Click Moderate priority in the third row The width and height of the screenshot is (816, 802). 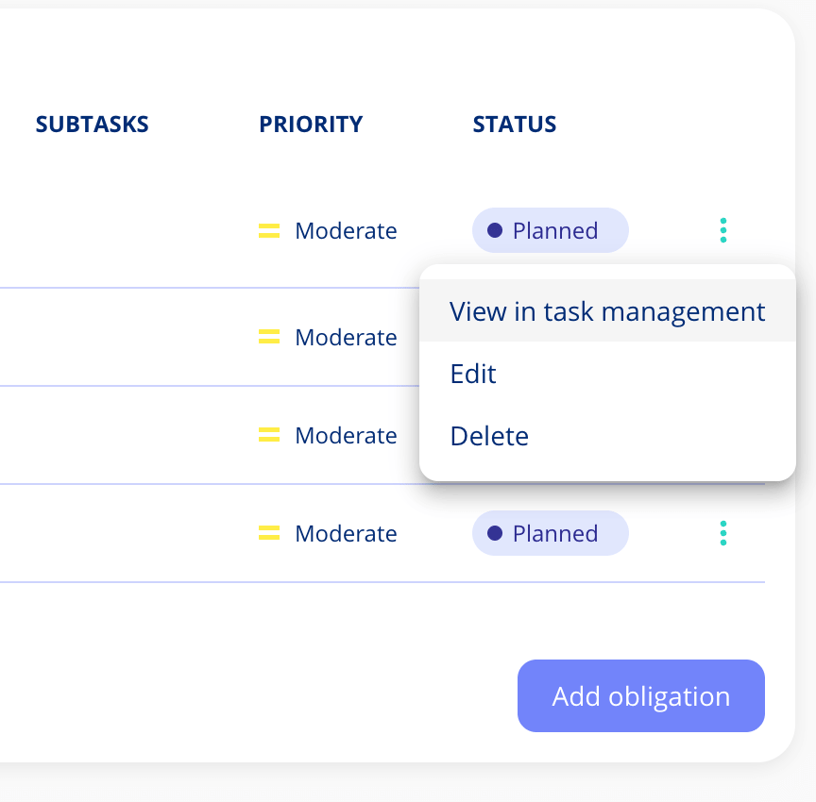346,435
